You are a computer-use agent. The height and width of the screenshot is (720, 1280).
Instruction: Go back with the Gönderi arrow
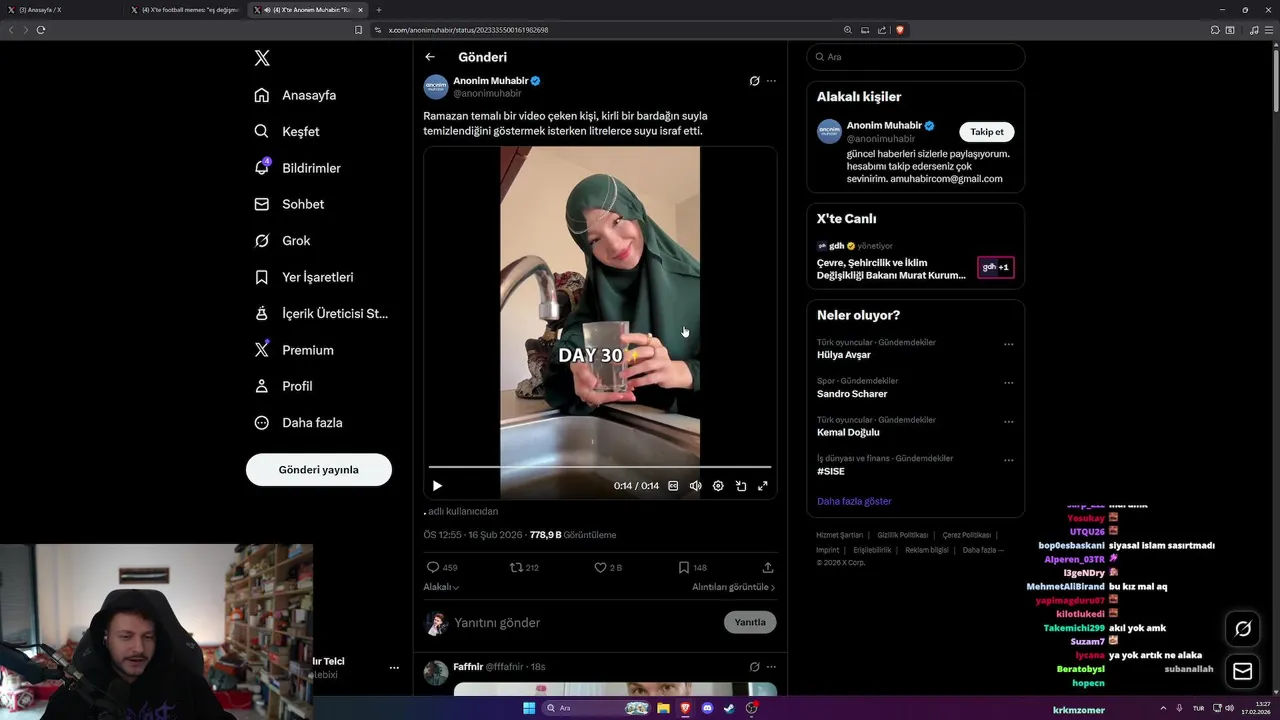[430, 57]
